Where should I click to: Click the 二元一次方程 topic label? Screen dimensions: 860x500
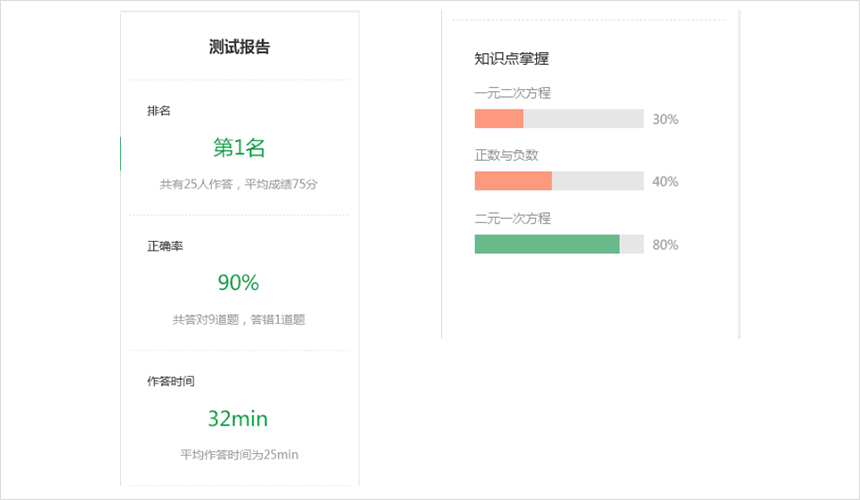pyautogui.click(x=512, y=218)
